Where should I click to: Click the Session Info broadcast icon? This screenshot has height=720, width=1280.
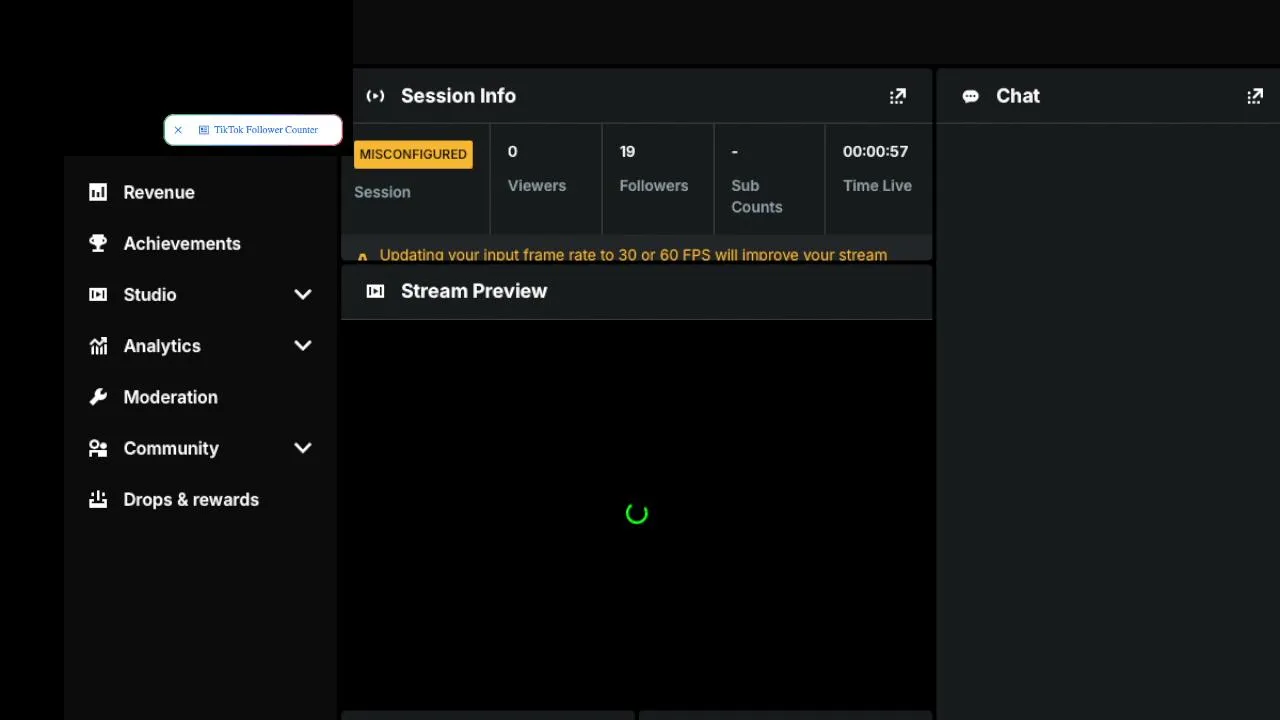click(375, 96)
